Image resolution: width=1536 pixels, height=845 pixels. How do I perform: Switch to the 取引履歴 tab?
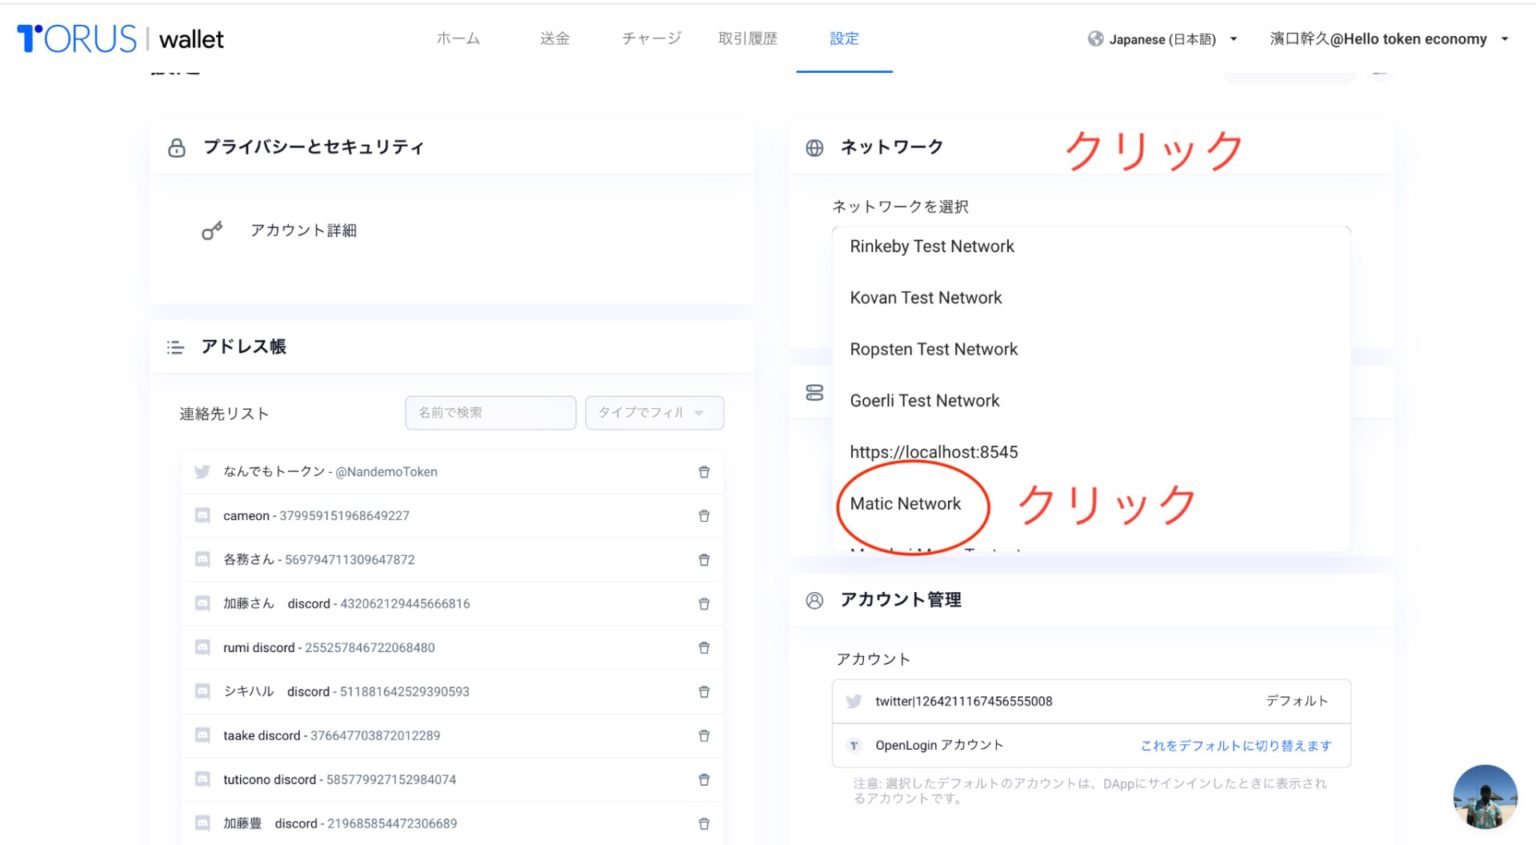(x=747, y=39)
